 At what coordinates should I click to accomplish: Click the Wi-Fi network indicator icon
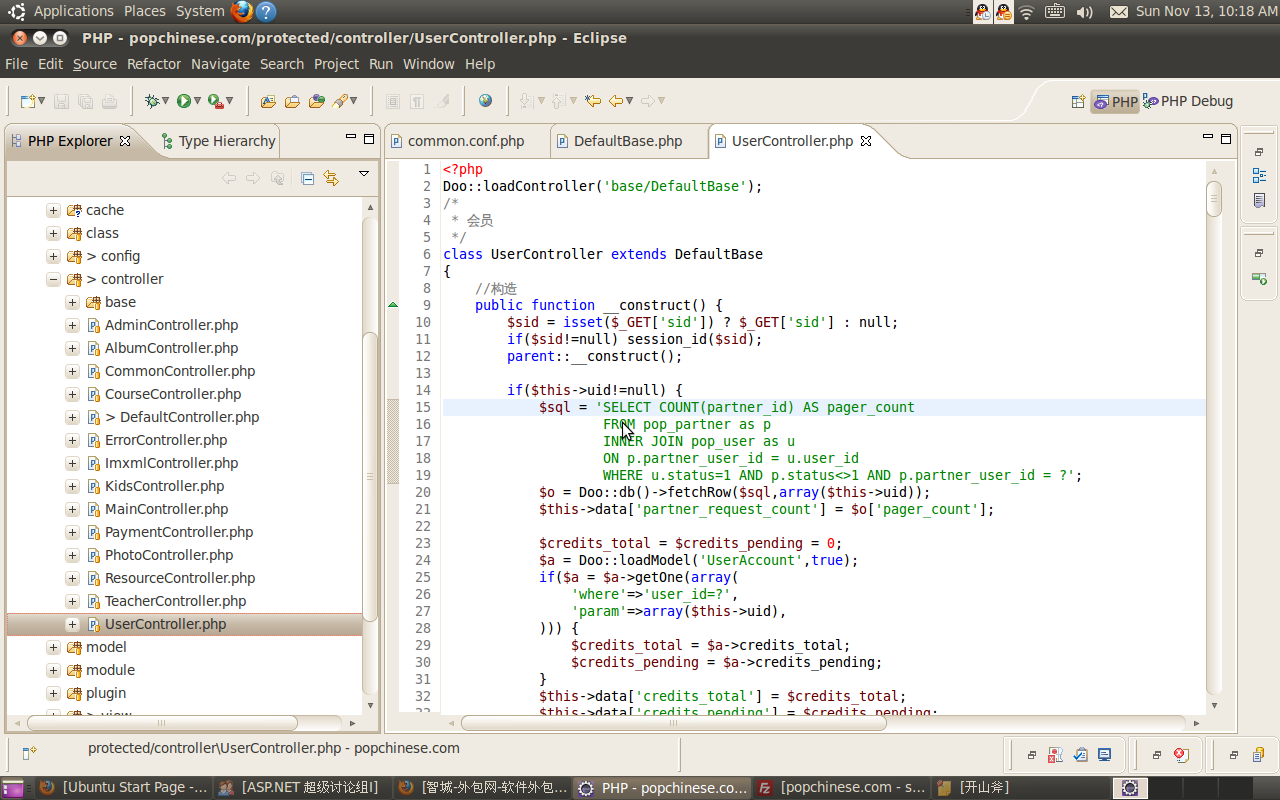point(1027,12)
